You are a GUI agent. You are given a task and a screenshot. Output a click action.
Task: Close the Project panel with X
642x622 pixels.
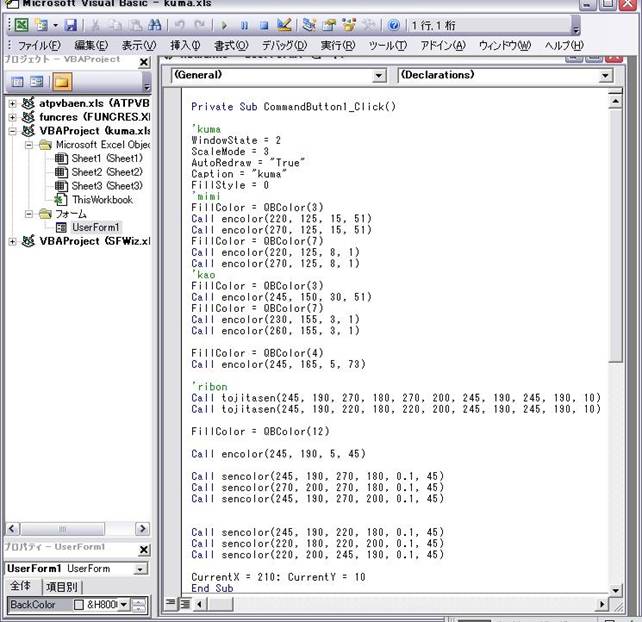pos(144,62)
